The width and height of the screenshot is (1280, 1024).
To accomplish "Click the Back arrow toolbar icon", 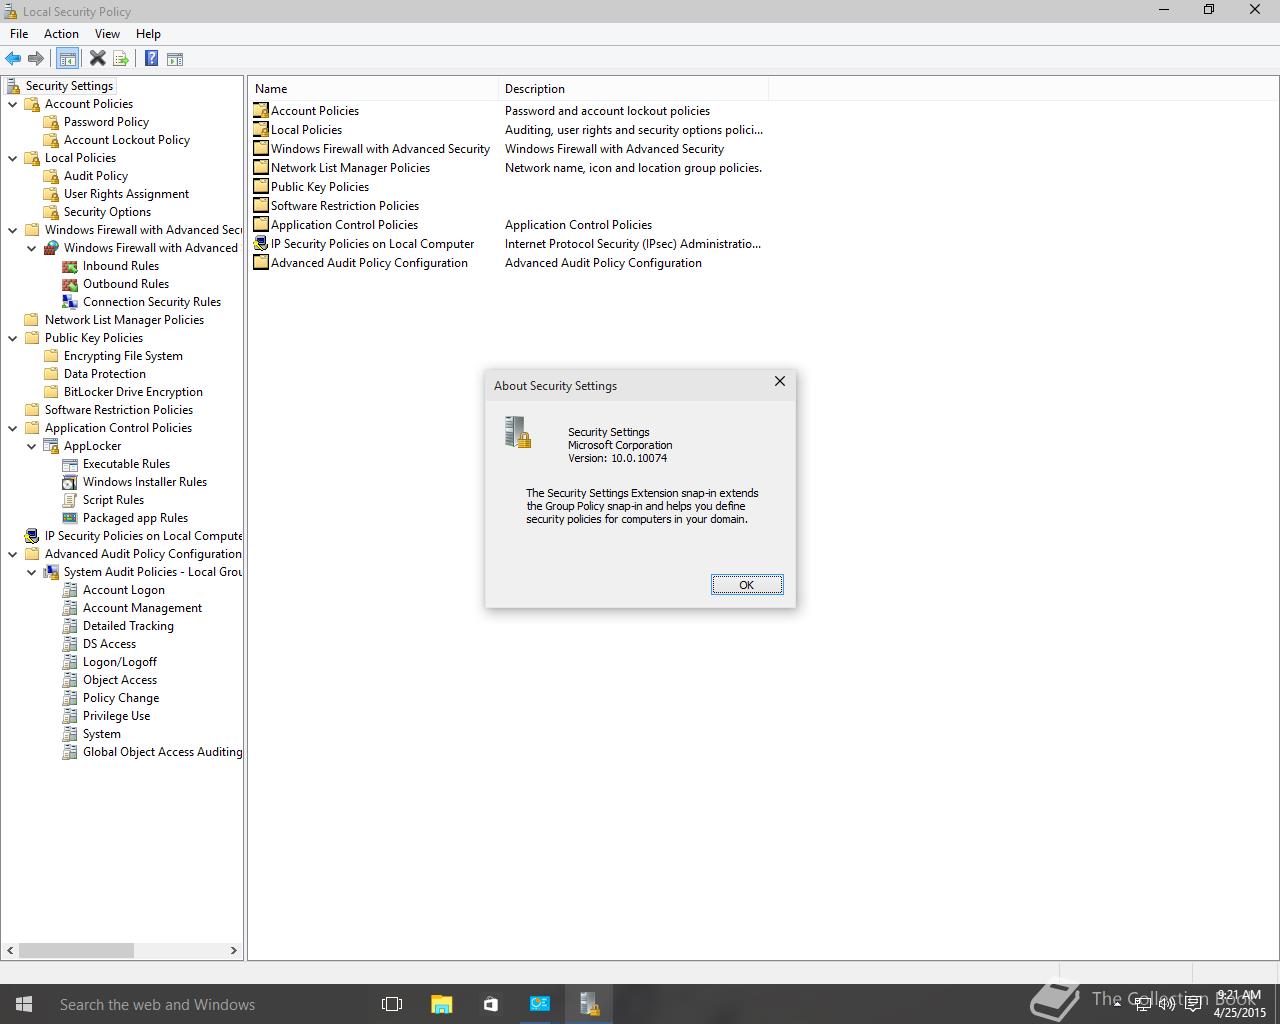I will click(13, 59).
